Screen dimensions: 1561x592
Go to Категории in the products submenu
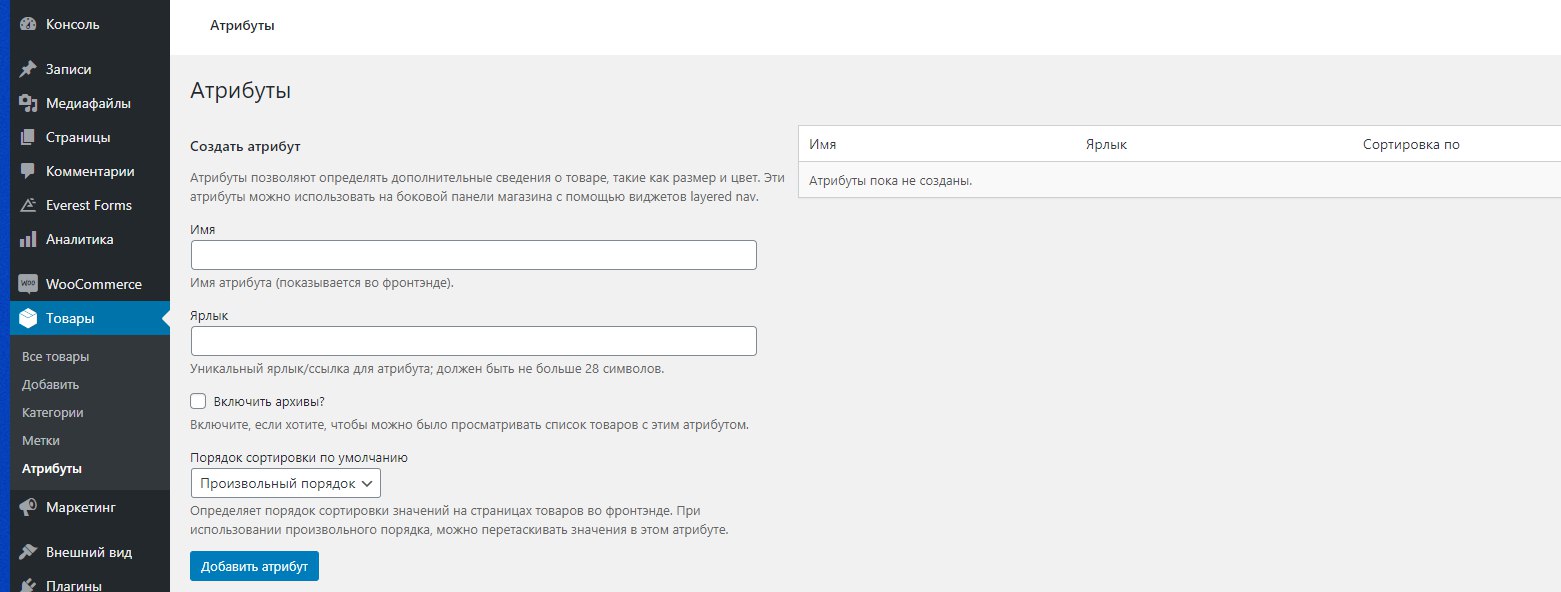[52, 413]
